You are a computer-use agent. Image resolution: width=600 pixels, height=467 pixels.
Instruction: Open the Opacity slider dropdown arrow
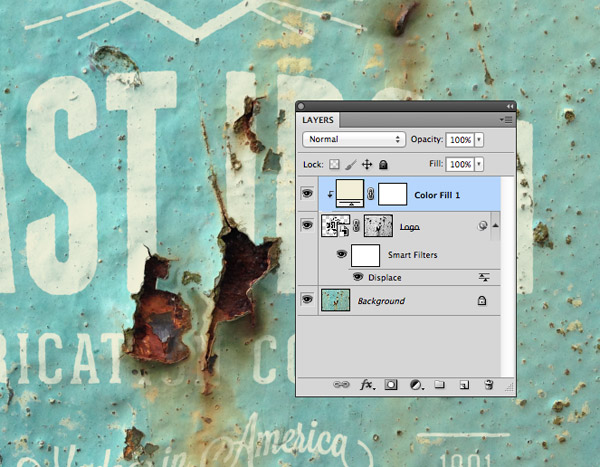tap(479, 139)
